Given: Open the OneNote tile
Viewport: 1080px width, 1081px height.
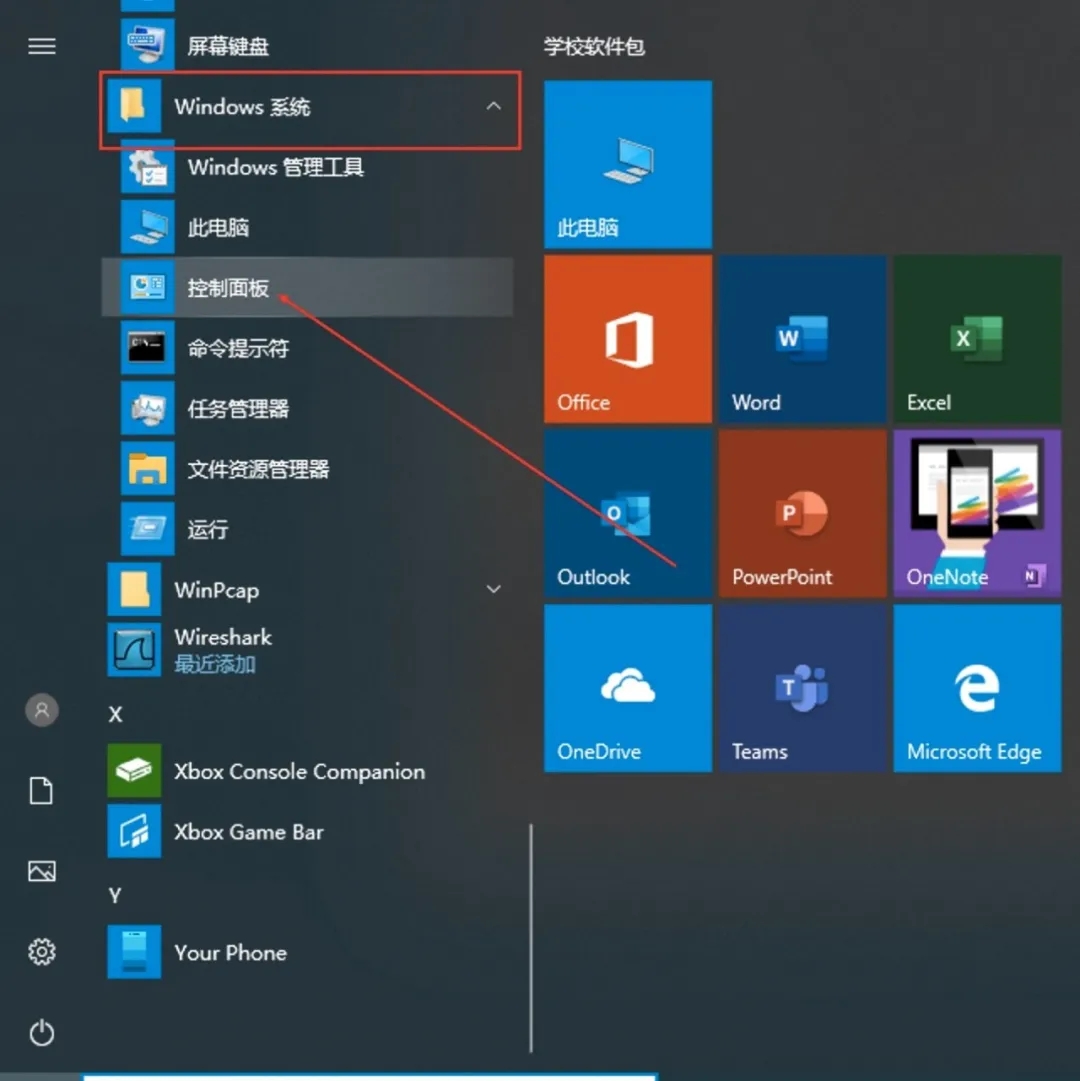Looking at the screenshot, I should [x=976, y=513].
